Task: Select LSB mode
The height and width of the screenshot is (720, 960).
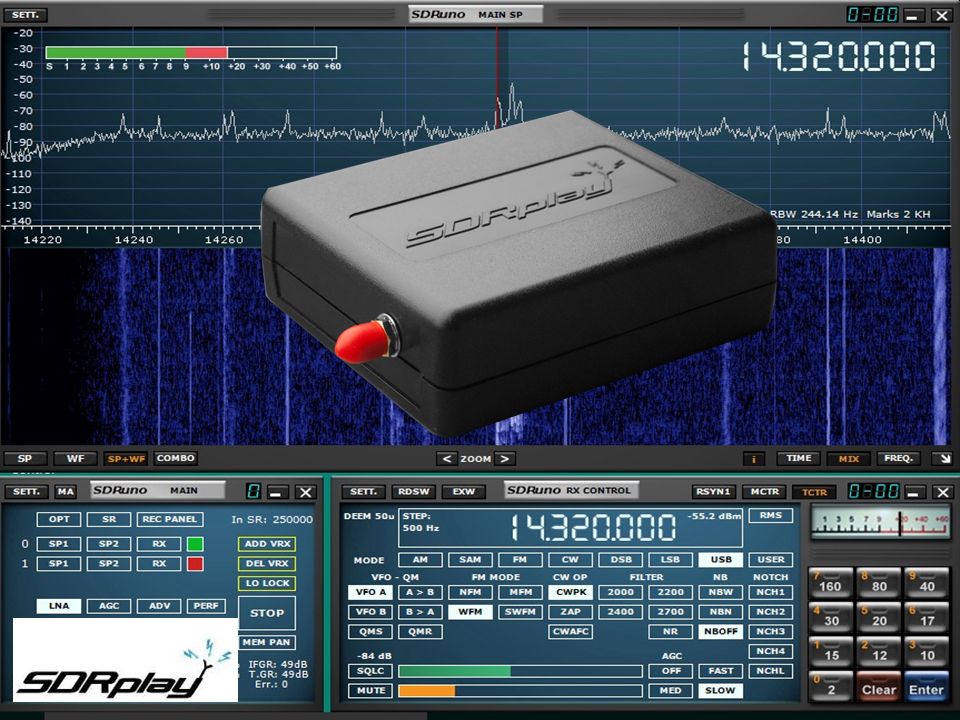Action: tap(670, 560)
